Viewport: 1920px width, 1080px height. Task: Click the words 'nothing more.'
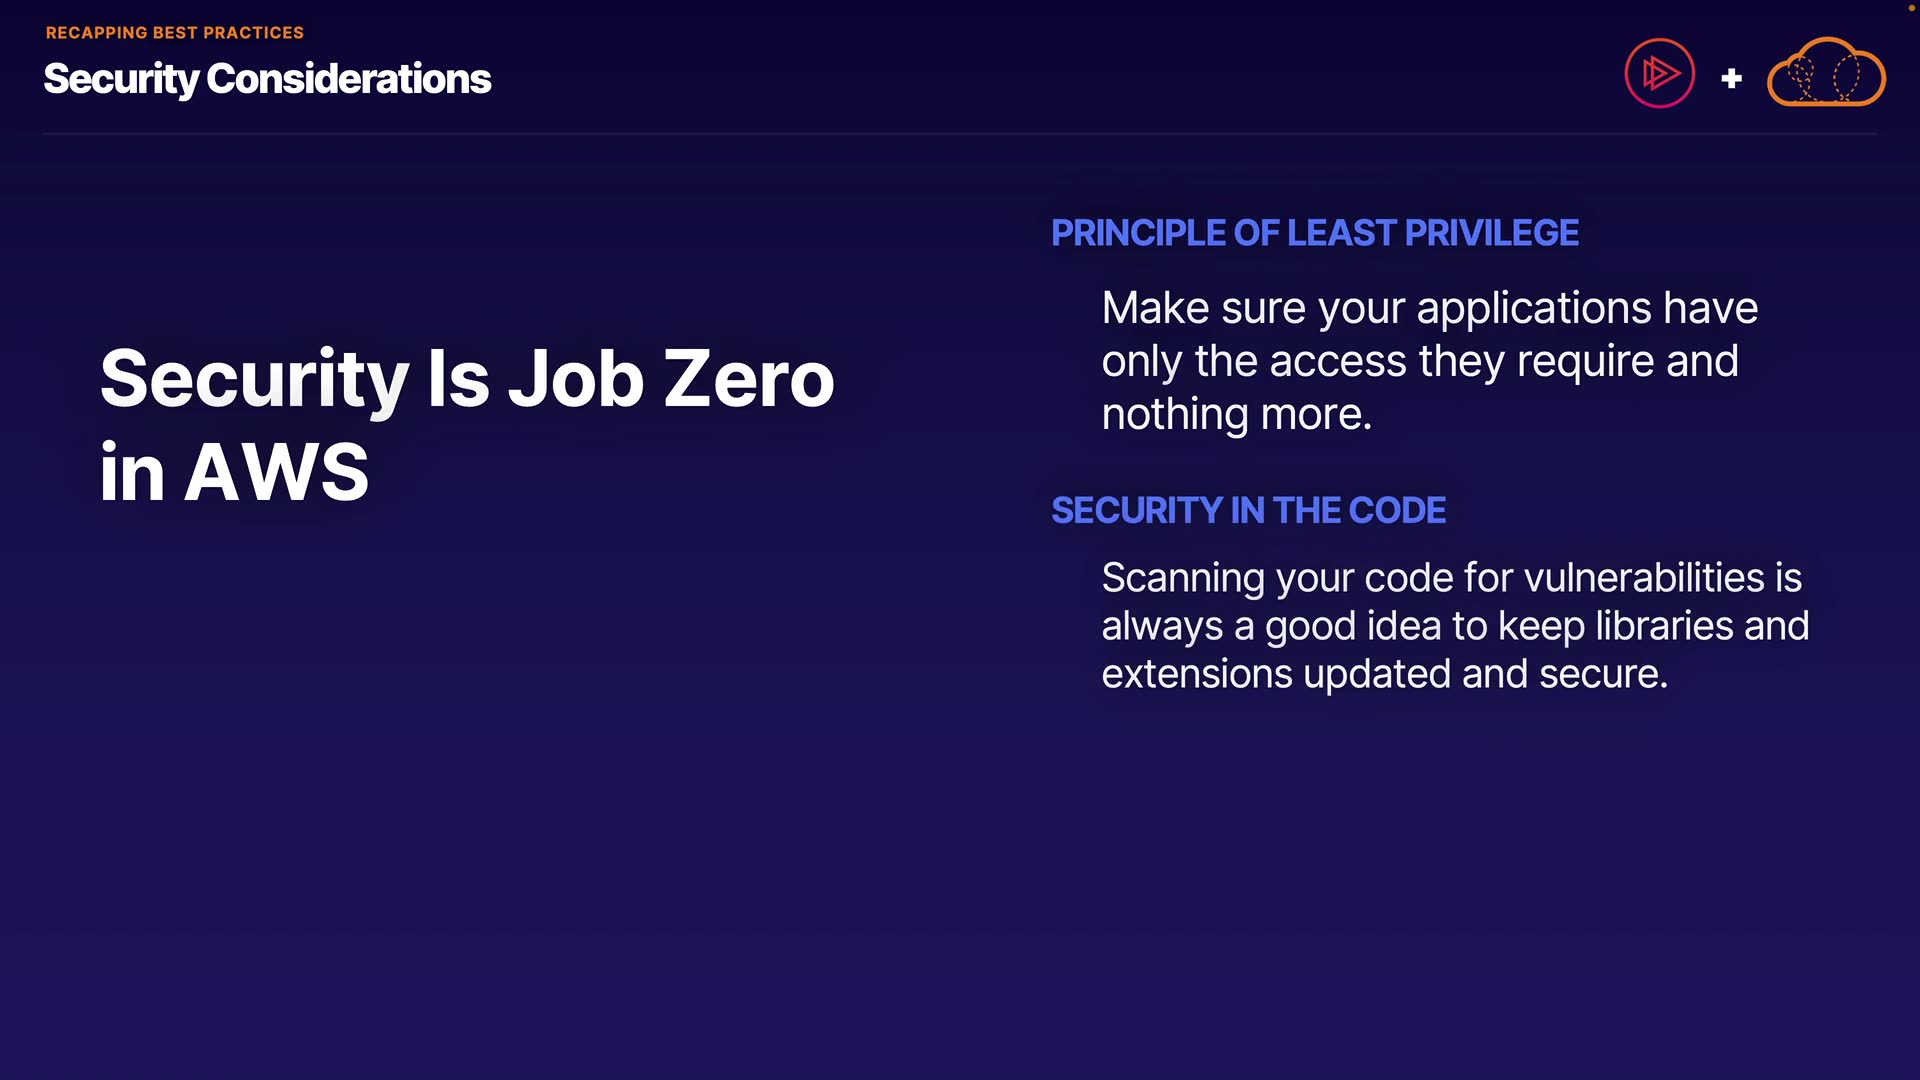[x=1236, y=414]
